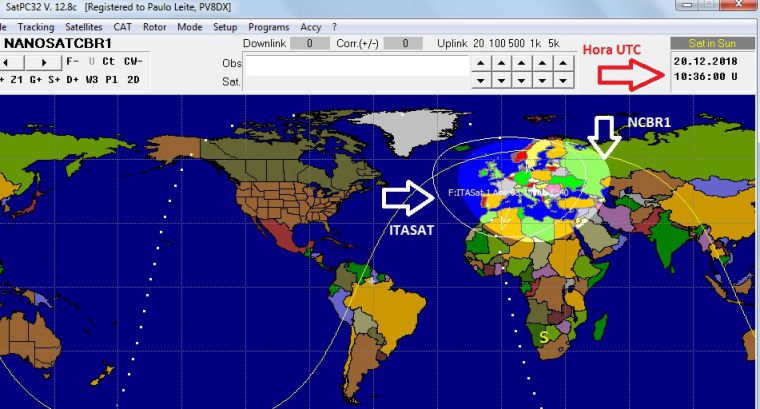Image resolution: width=760 pixels, height=409 pixels.
Task: Open the Rotor menu
Action: 154,27
